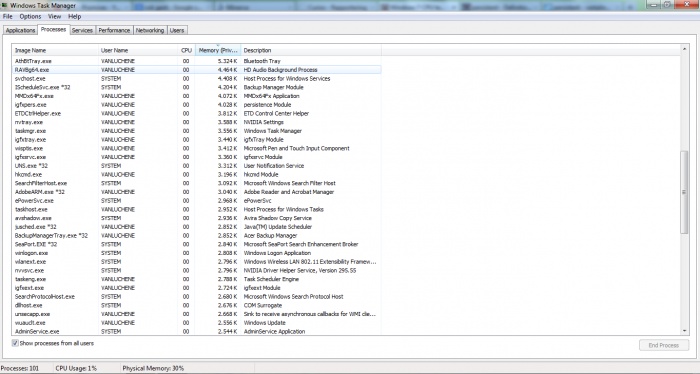This screenshot has width=700, height=374.
Task: Click the End Process button
Action: point(663,345)
